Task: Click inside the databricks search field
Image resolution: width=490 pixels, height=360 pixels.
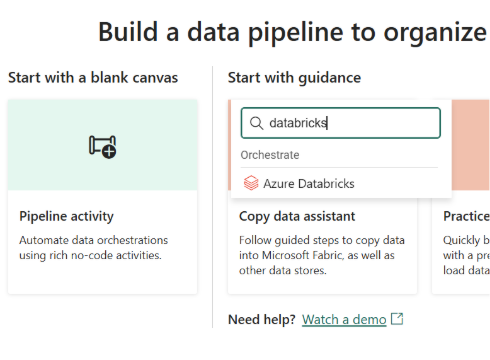Action: 341,123
